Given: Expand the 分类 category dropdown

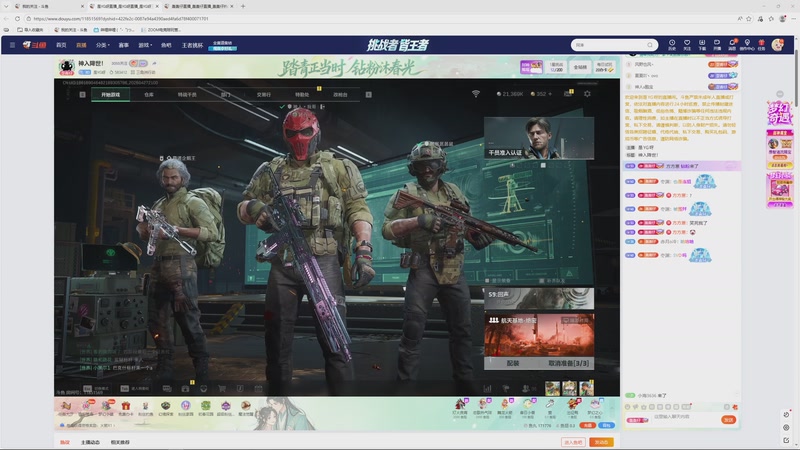Looking at the screenshot, I should tap(103, 45).
